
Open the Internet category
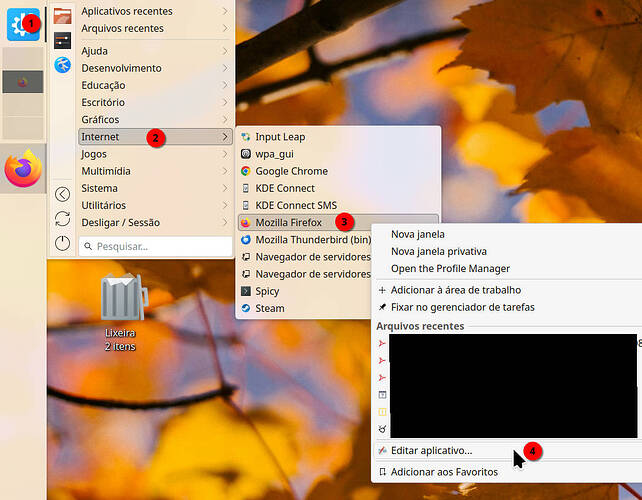point(155,137)
